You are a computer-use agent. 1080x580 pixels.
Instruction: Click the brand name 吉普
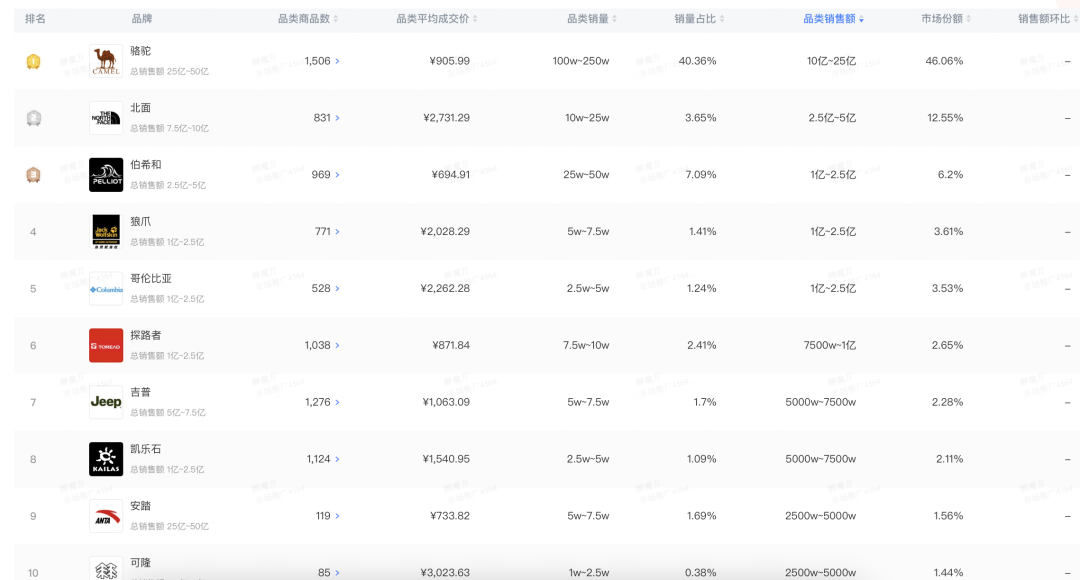point(141,392)
